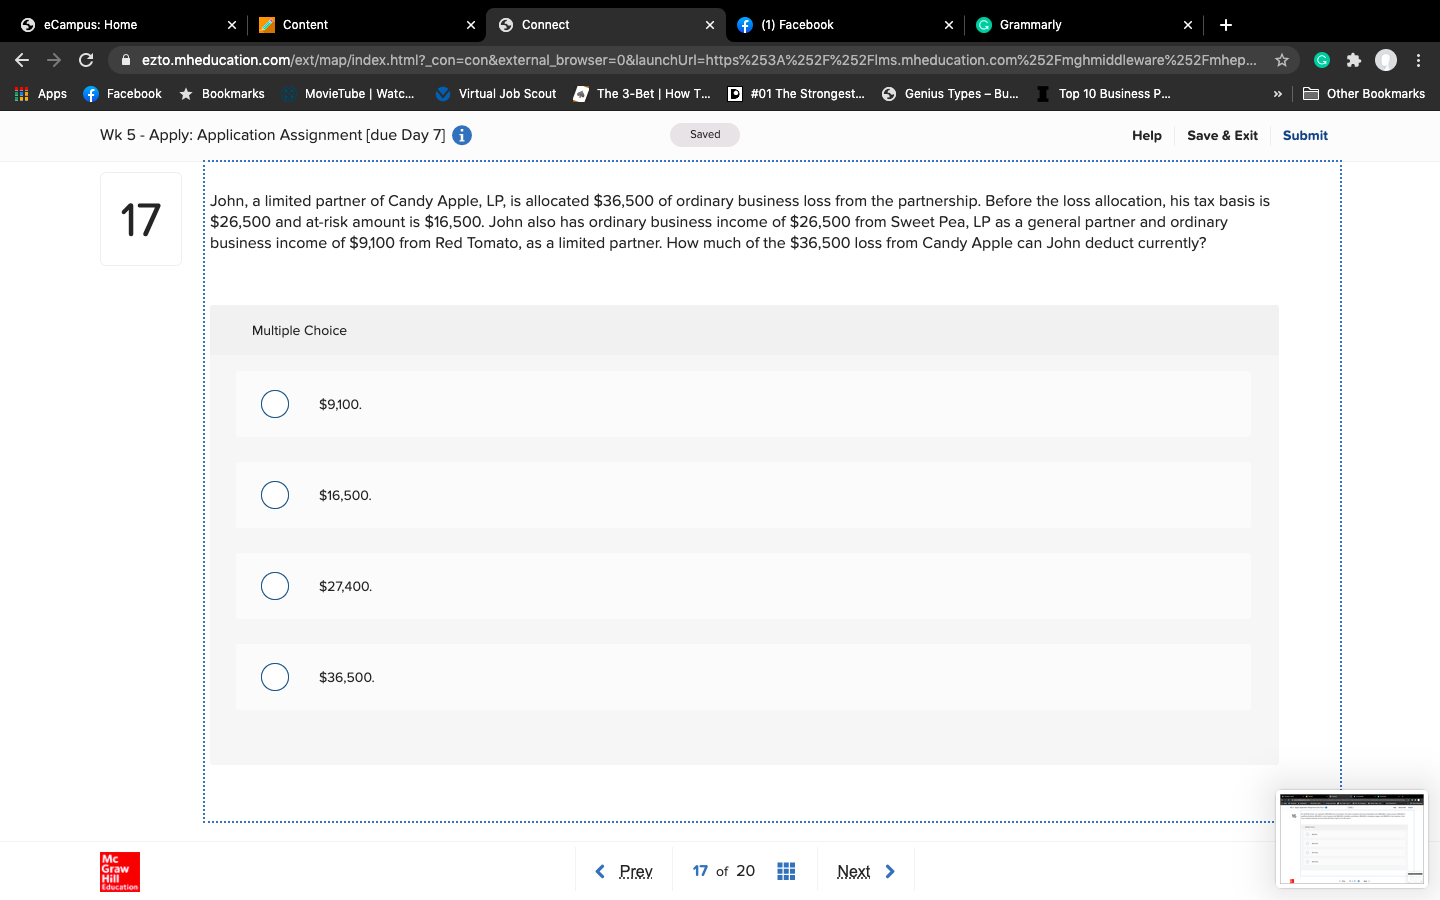Screen dimensions: 1440x900
Task: Click the Grammarly extension icon
Action: [1322, 60]
